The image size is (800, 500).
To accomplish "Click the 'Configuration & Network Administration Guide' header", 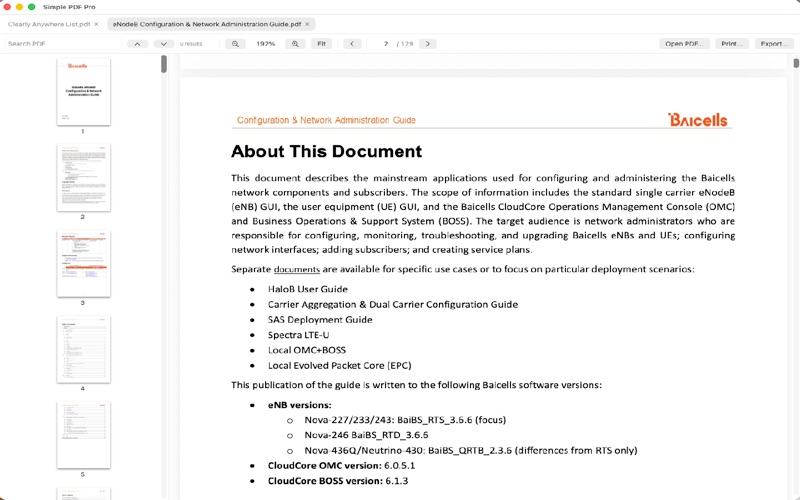I will pos(326,120).
